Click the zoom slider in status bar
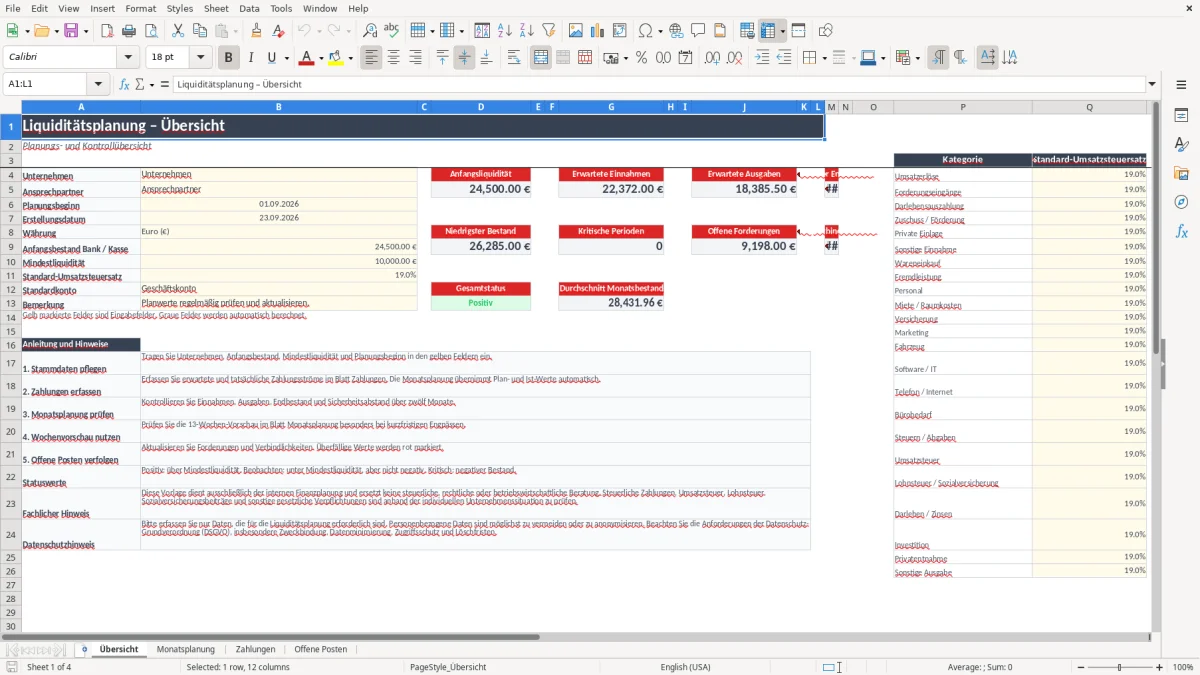 point(1119,667)
